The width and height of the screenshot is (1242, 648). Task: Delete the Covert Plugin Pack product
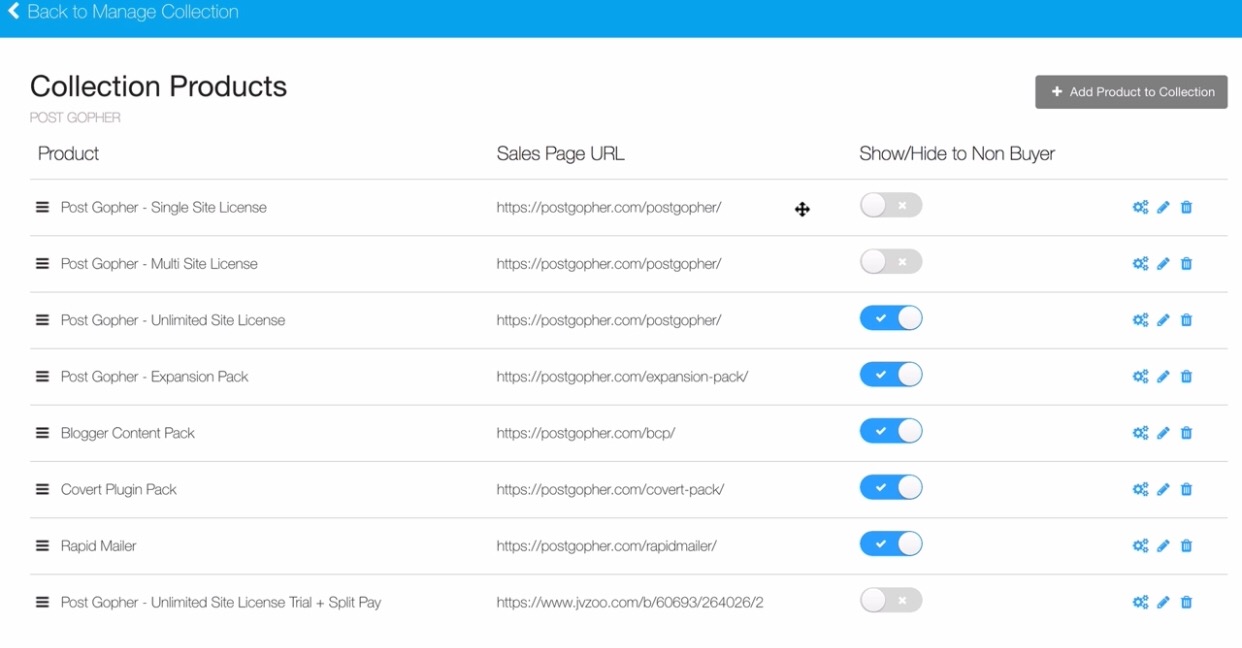(x=1186, y=490)
